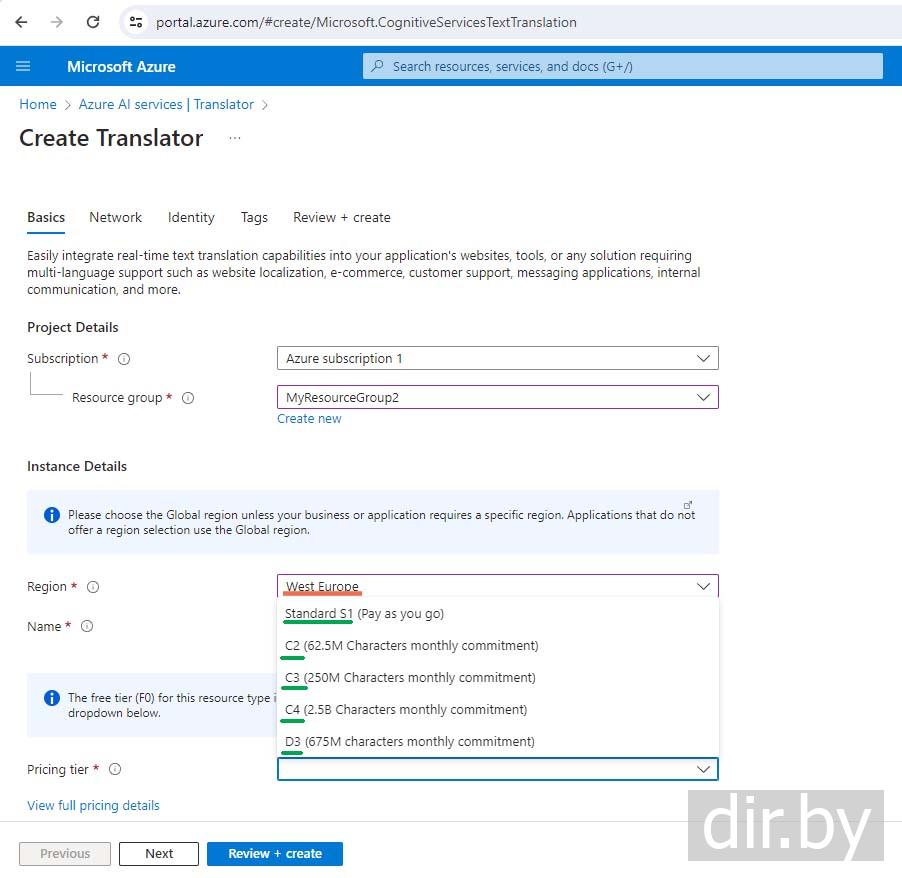Image resolution: width=902 pixels, height=878 pixels.
Task: Click the info icon in Global region notice
Action: pyautogui.click(x=52, y=515)
